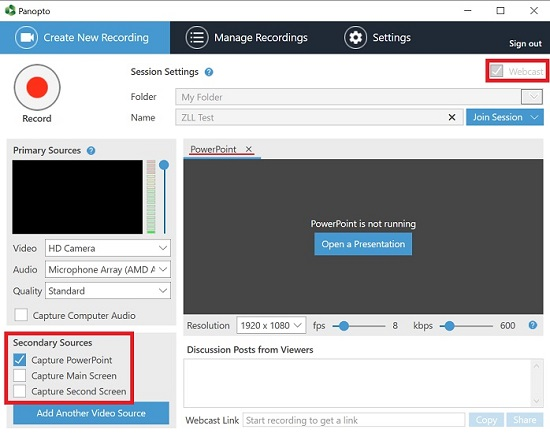The image size is (550, 433).
Task: Clear the session Name field with X
Action: click(452, 118)
